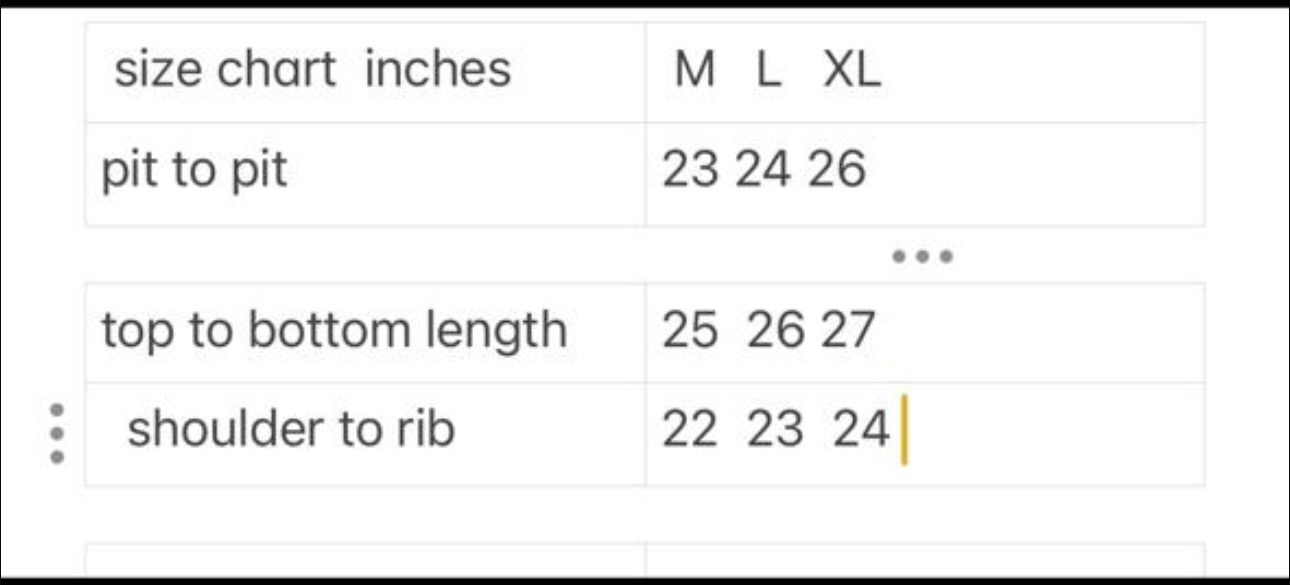Click the "M L XL" header cell

point(925,72)
